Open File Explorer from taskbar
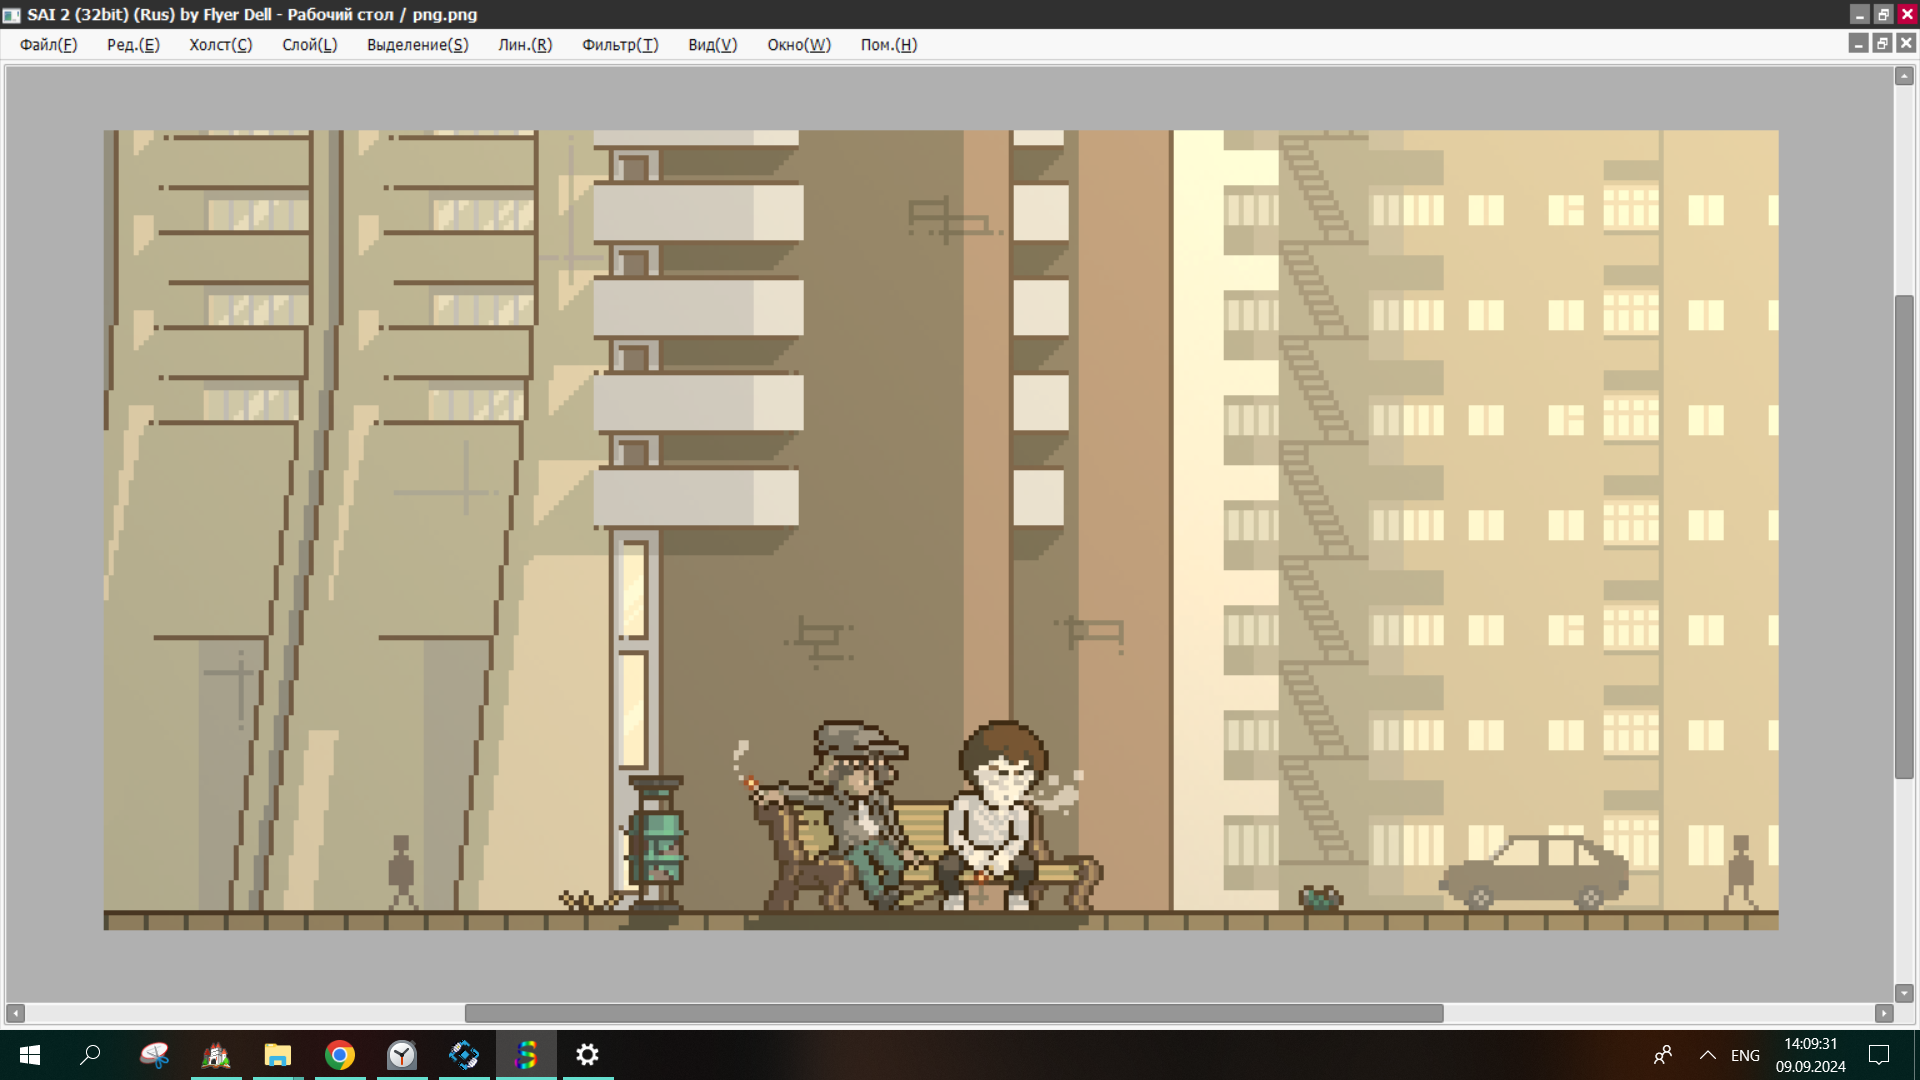Viewport: 1920px width, 1080px height. (x=277, y=1055)
